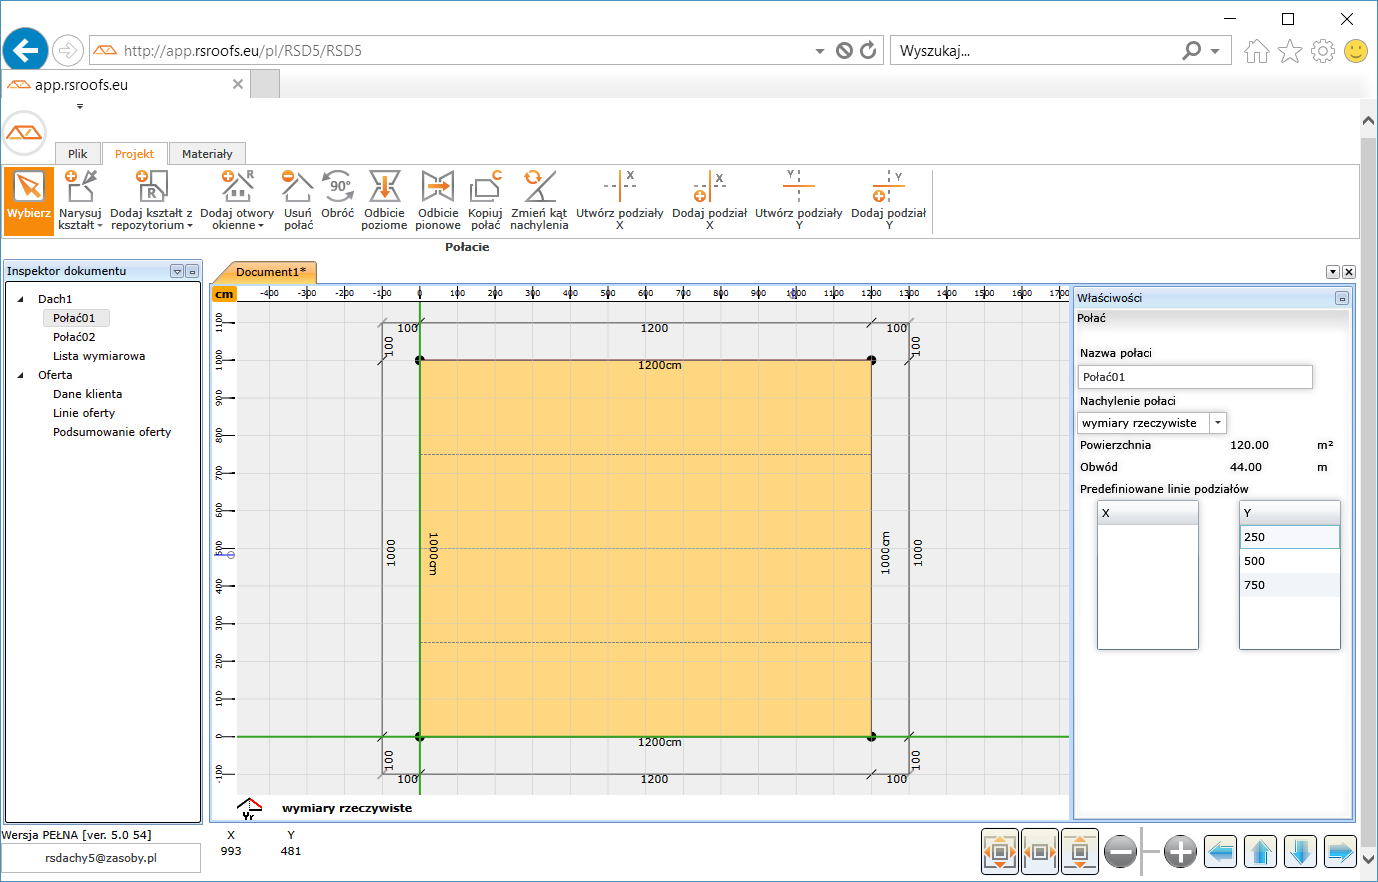This screenshot has height=882, width=1378.
Task: Open the Nachylenie połaci dropdown
Action: (x=1217, y=423)
